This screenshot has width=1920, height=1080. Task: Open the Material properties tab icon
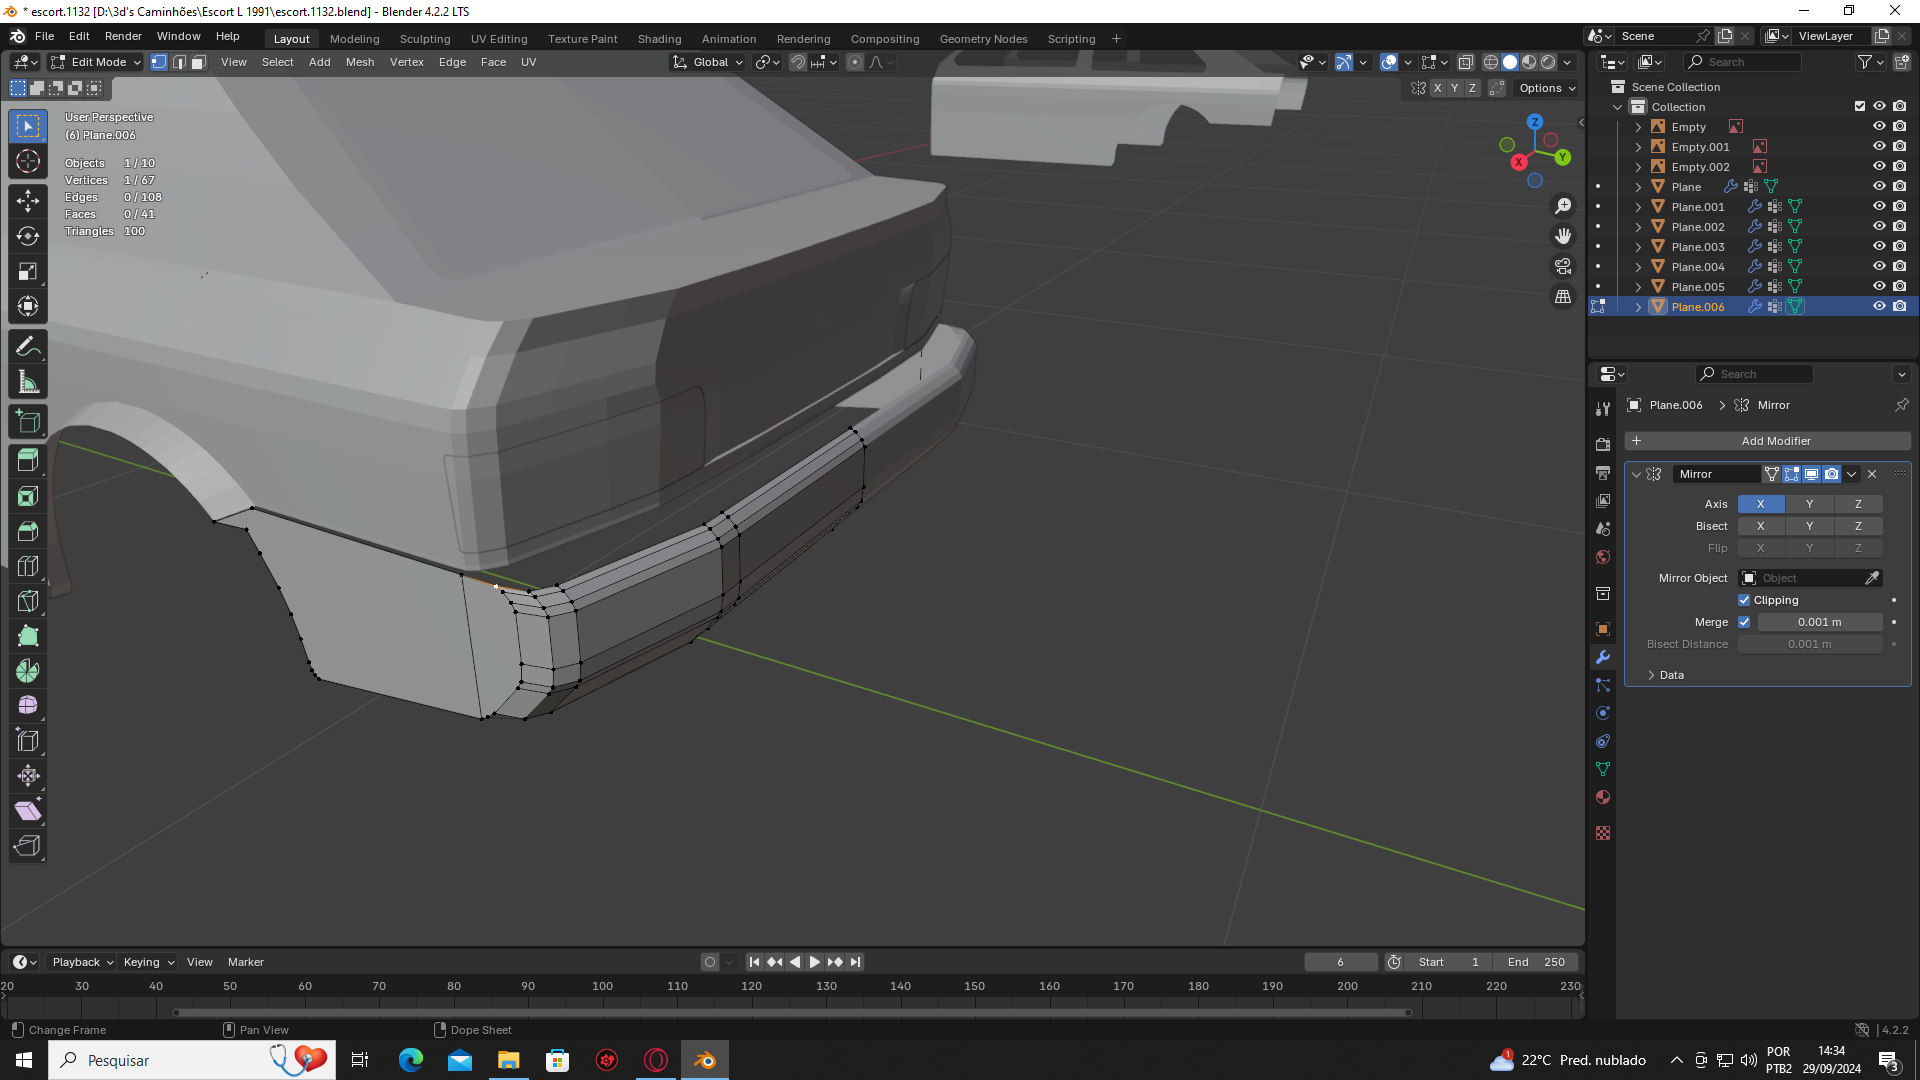pos(1603,797)
